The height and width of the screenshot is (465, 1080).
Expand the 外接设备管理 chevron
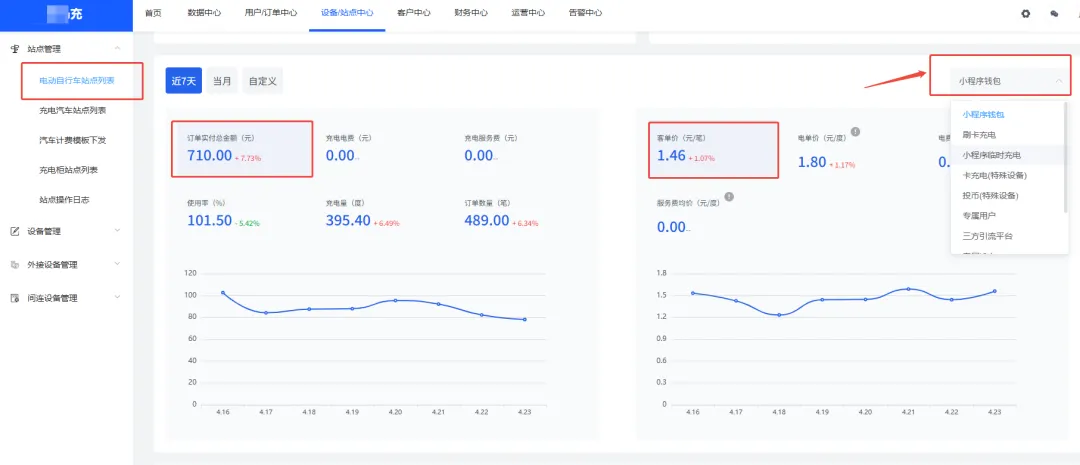117,265
